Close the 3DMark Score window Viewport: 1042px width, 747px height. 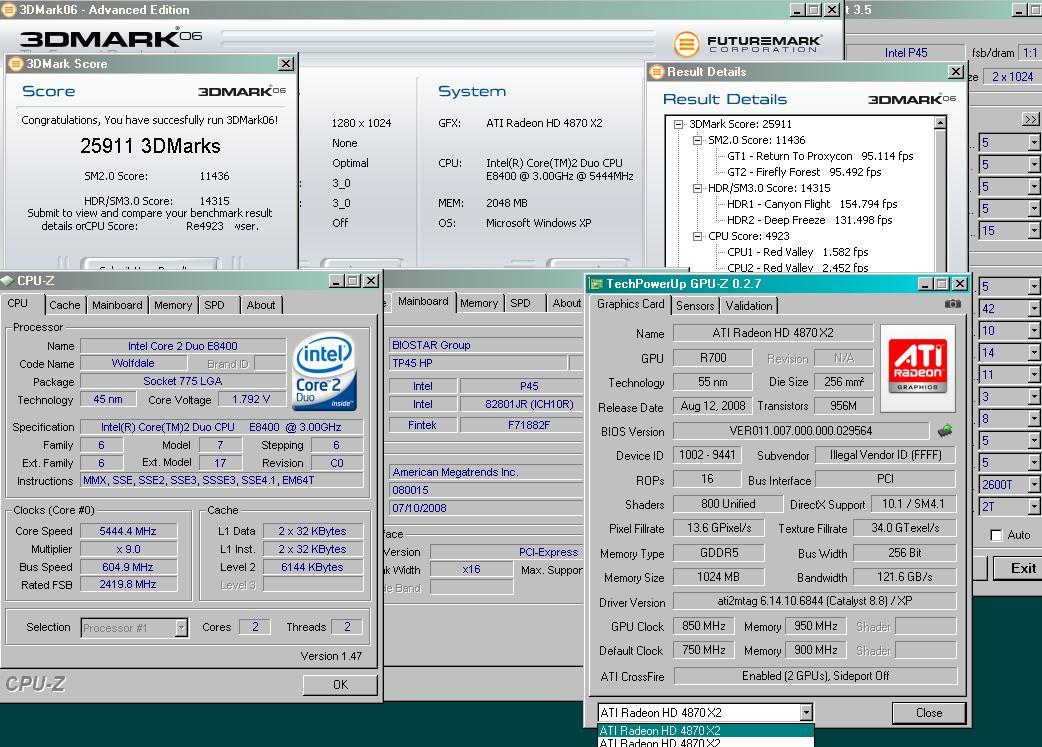[286, 64]
